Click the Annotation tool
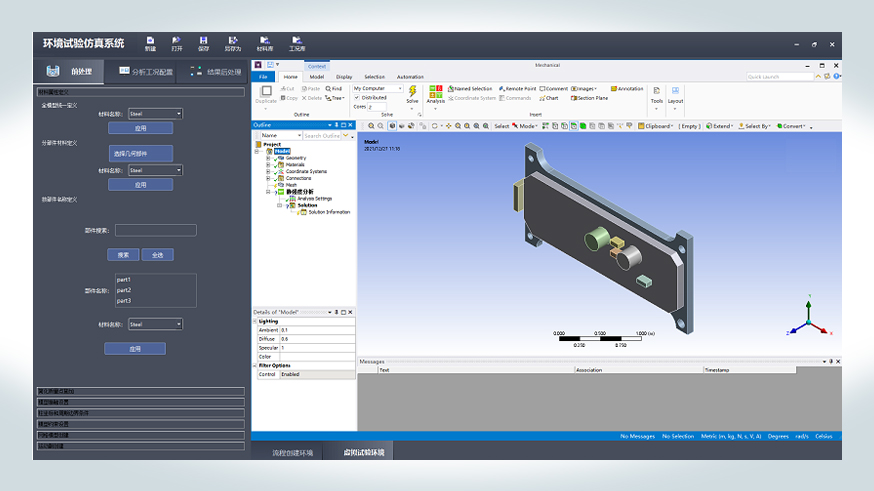This screenshot has width=874, height=491. 627,89
